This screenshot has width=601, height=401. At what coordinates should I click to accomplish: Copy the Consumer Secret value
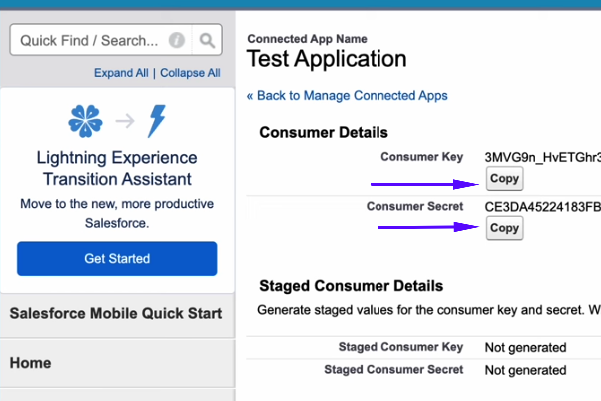[x=504, y=228]
